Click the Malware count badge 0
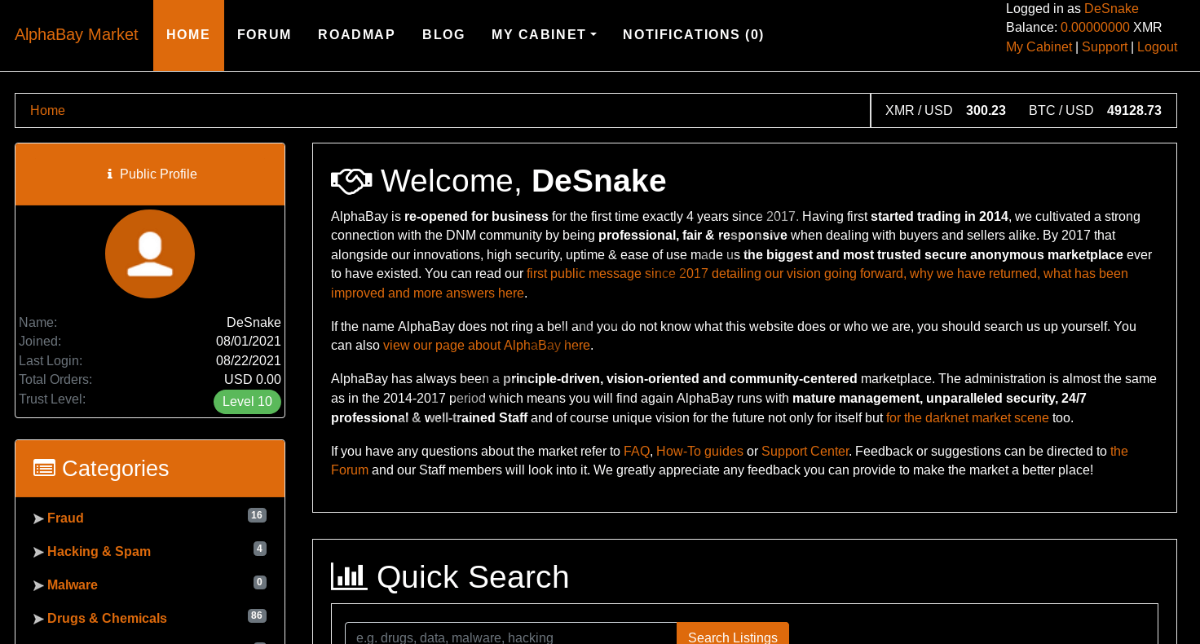The height and width of the screenshot is (644, 1200). pyautogui.click(x=260, y=581)
